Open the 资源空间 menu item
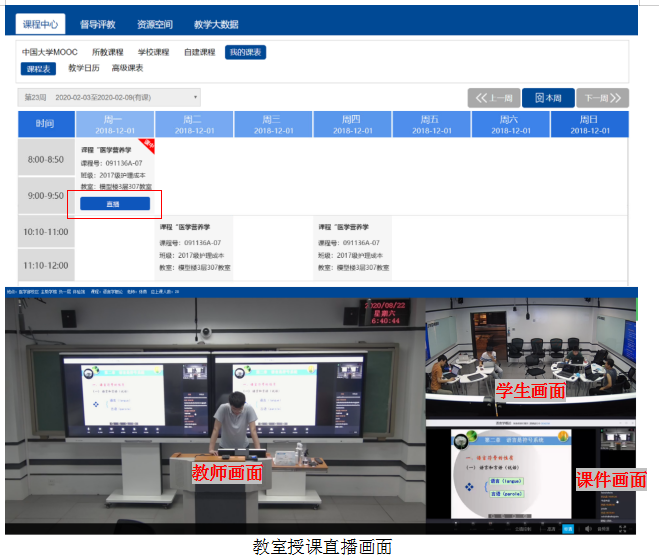Screen dimensions: 659x560 coord(153,23)
